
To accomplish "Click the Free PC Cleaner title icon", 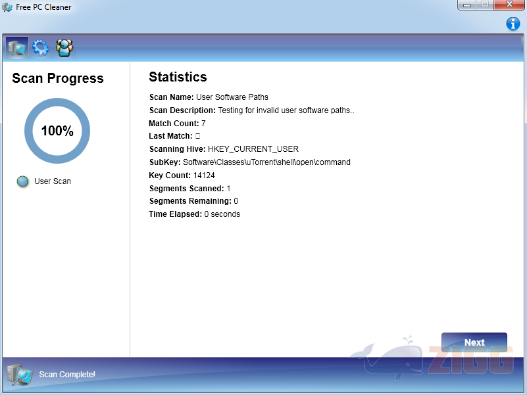I will tap(7, 7).
